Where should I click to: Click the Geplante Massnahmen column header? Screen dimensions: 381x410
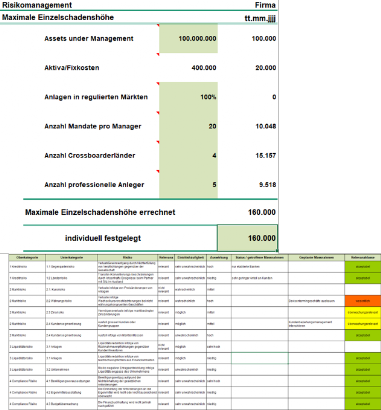316,258
